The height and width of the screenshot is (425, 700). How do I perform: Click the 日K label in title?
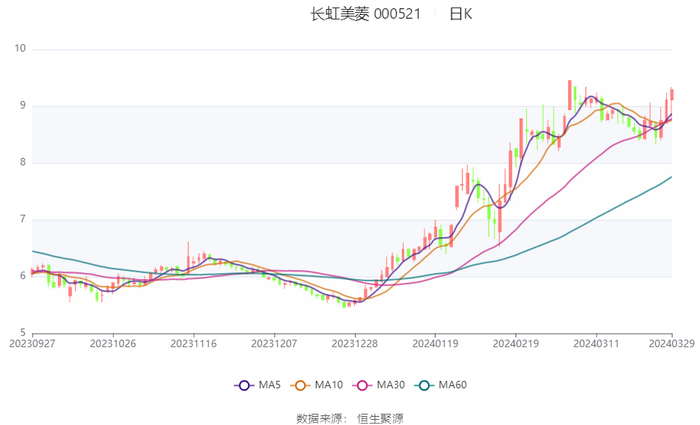click(x=461, y=14)
